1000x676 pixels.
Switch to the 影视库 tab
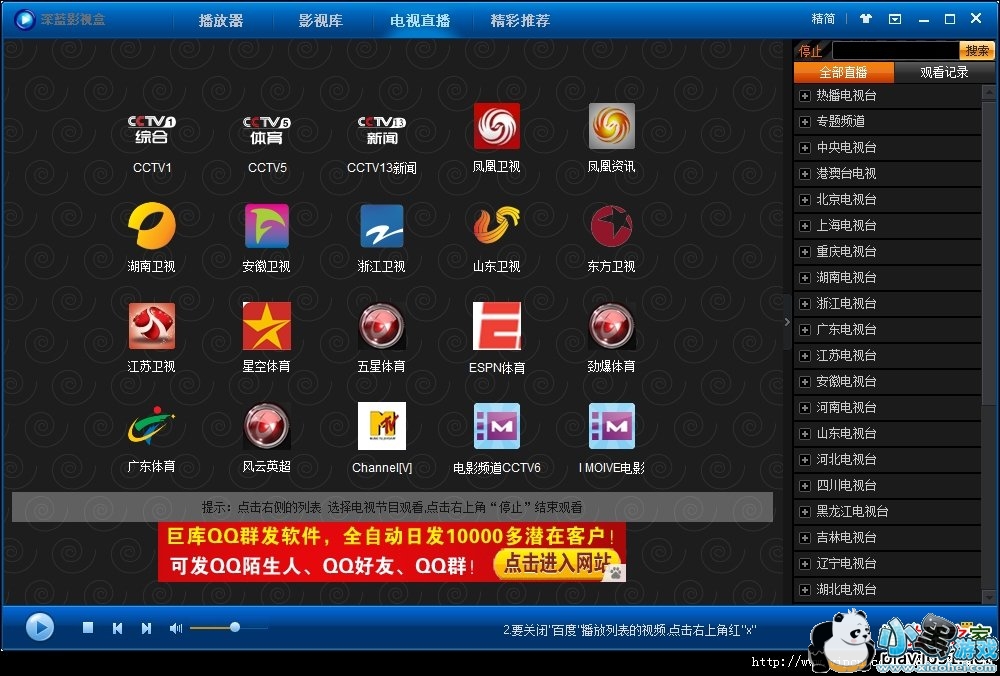[321, 20]
